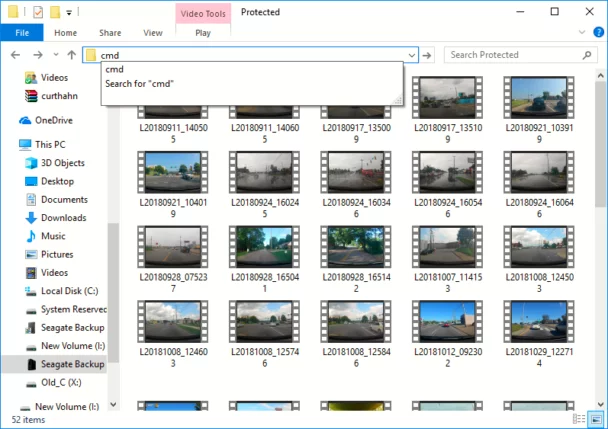
Task: Click the Properties quick access icon
Action: pyautogui.click(x=38, y=12)
